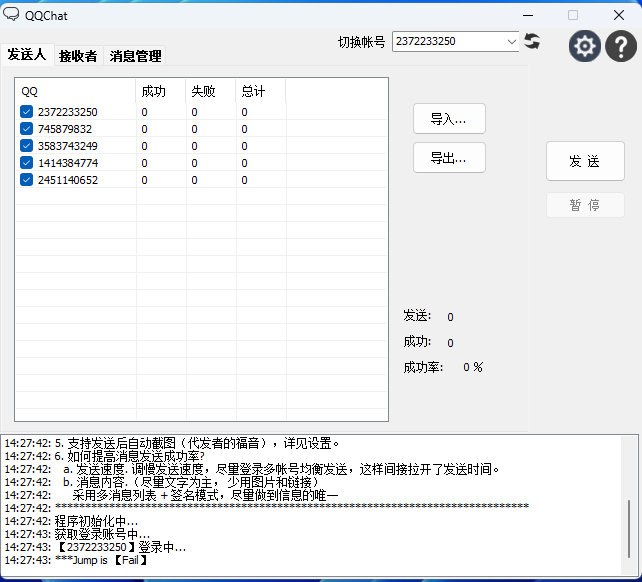Open the 消息管理 tab

point(135,56)
